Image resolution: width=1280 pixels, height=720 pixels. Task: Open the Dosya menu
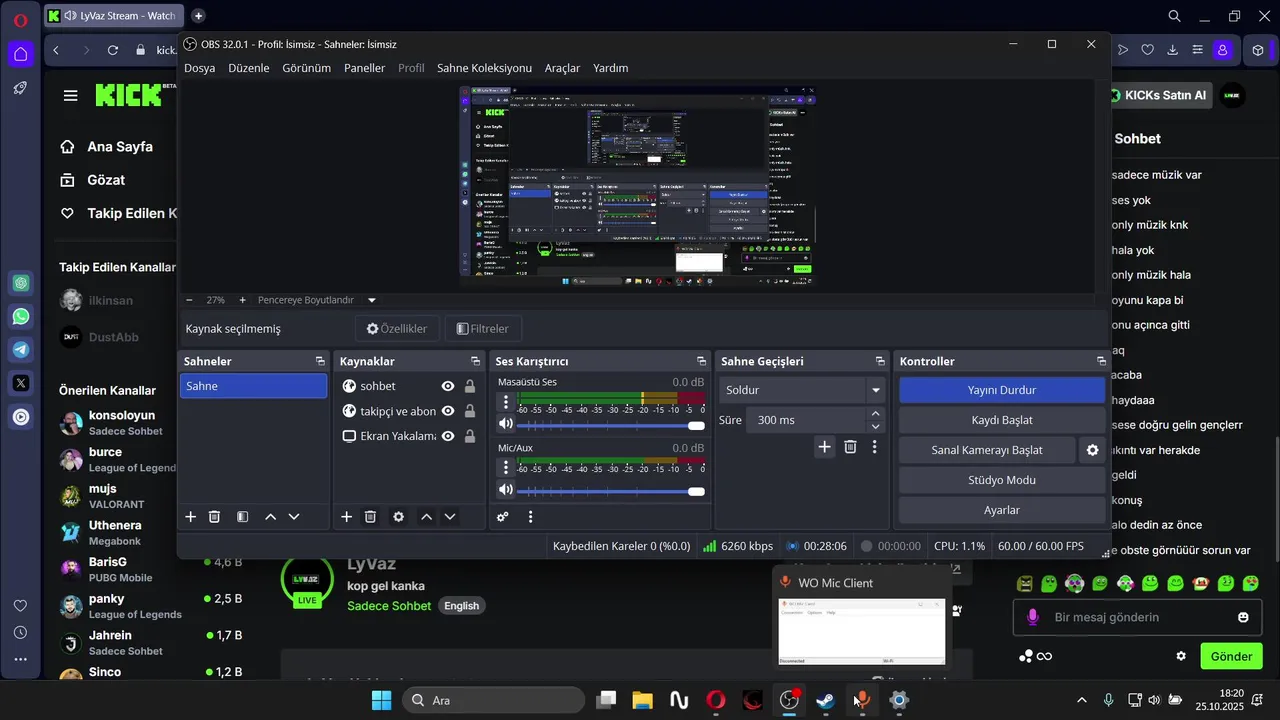tap(199, 68)
